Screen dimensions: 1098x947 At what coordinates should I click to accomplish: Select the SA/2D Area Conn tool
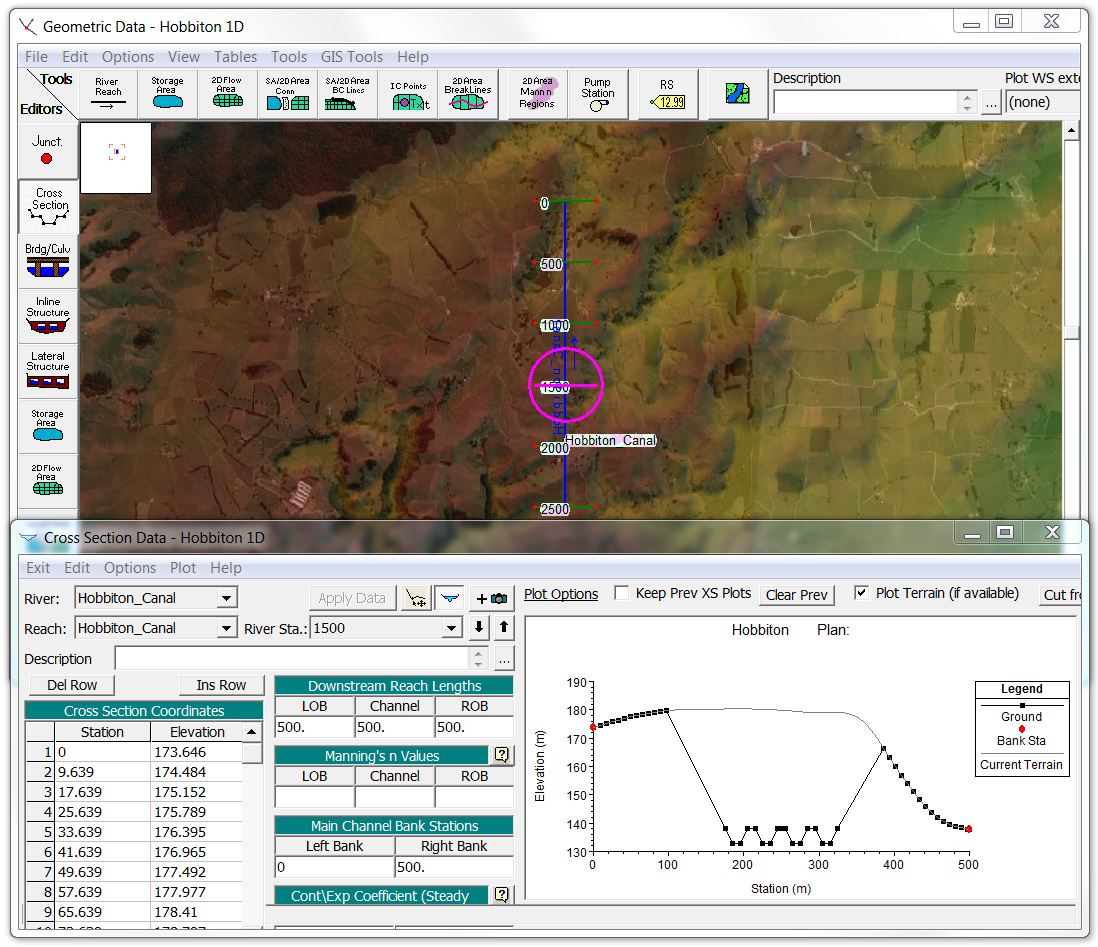click(x=287, y=94)
